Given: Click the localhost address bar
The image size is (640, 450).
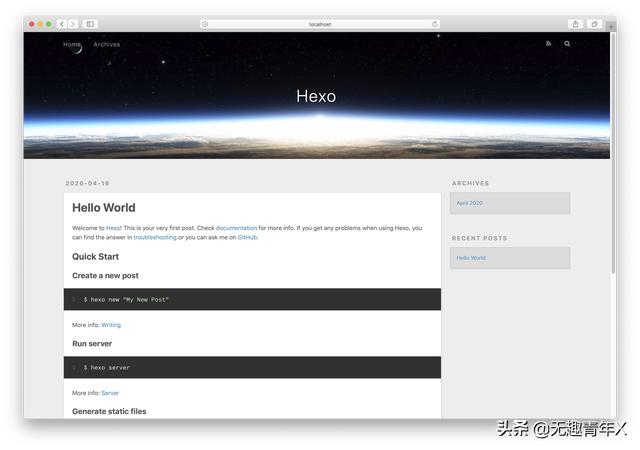Looking at the screenshot, I should coord(320,24).
